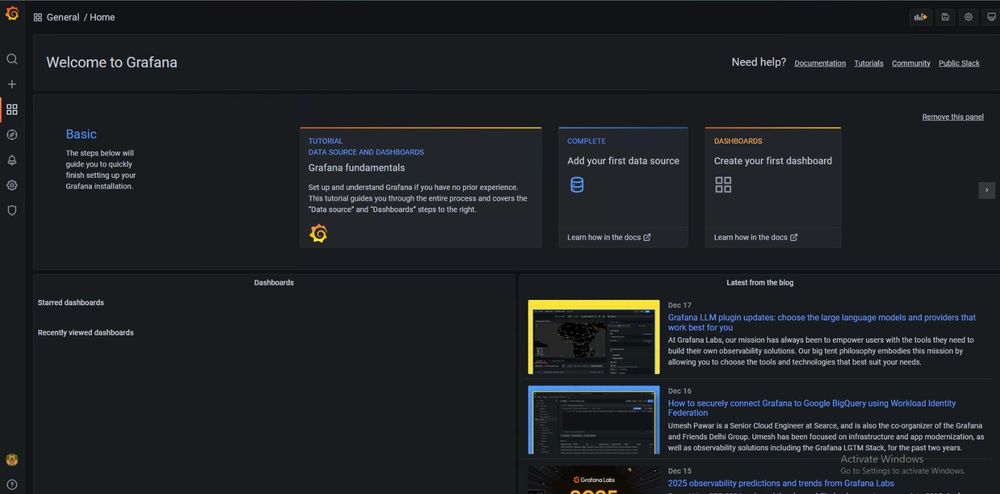Click the Add panel icon in the top bar
This screenshot has height=494, width=1000.
(x=920, y=17)
